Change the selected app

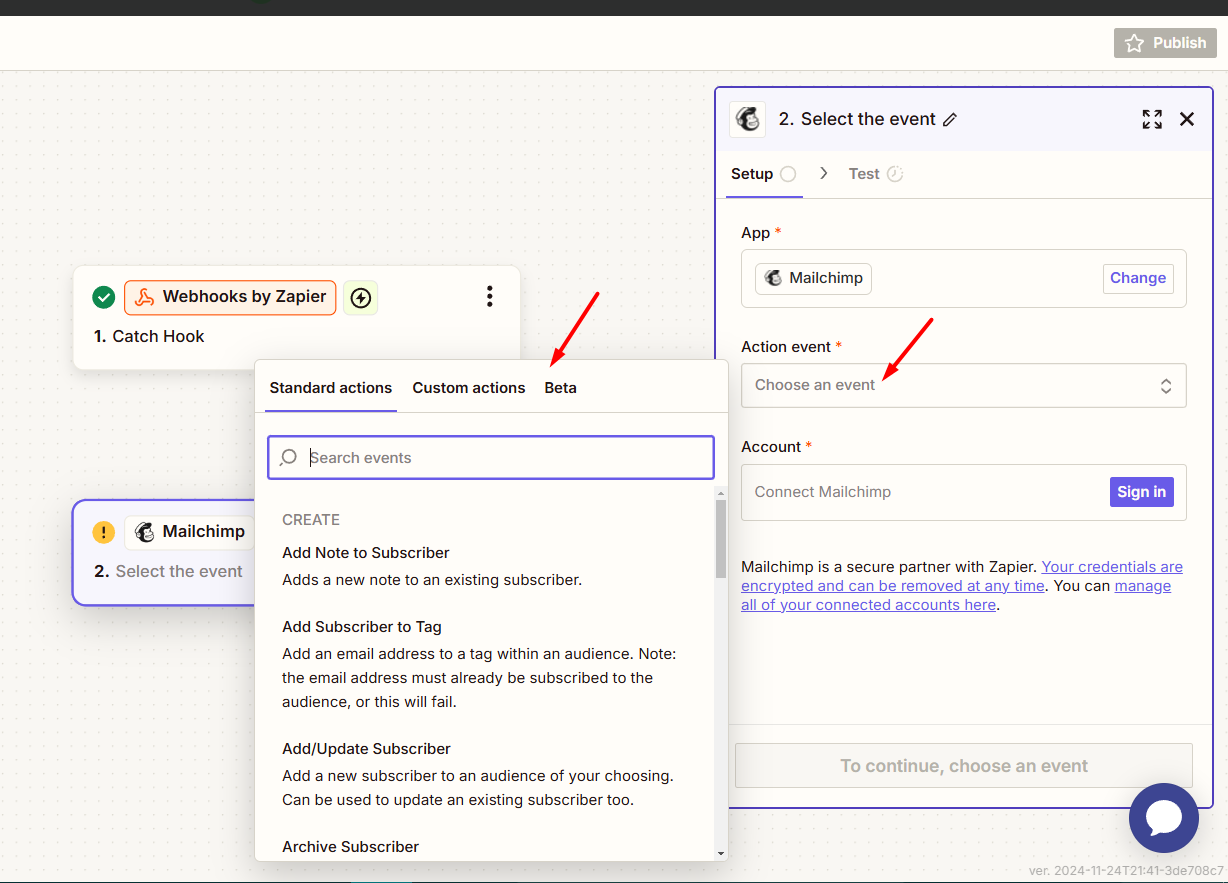1138,278
